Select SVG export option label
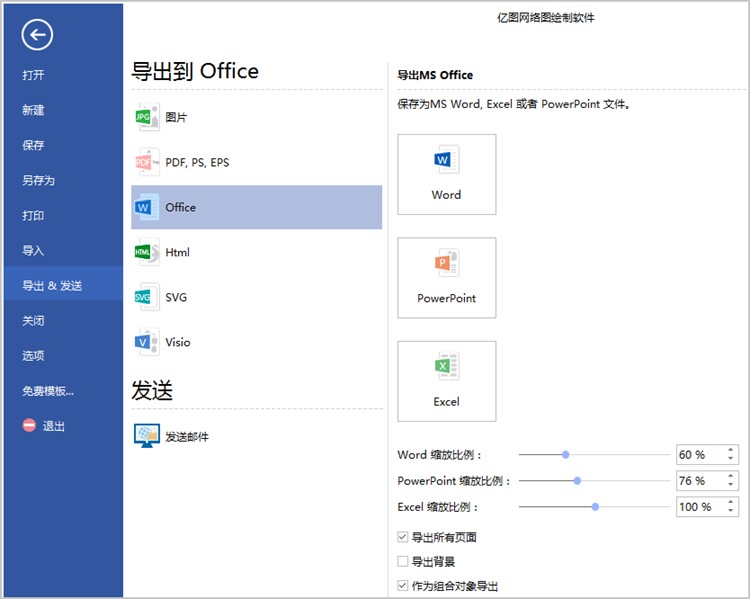 pyautogui.click(x=176, y=297)
